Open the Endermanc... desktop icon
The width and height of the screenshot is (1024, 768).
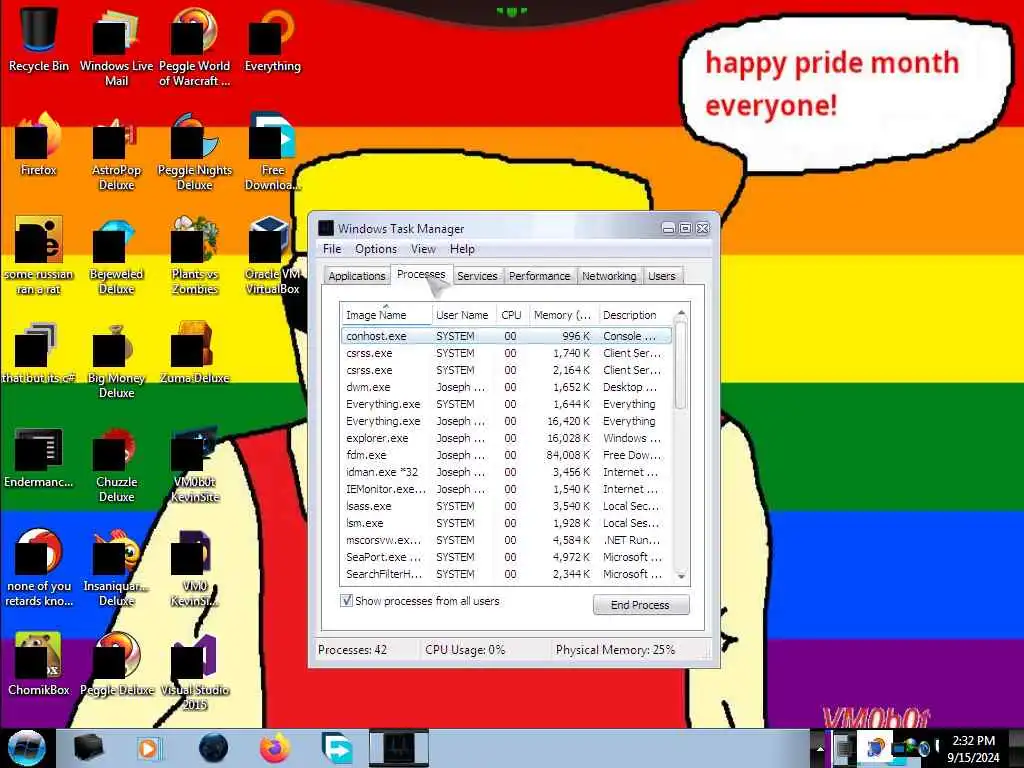39,457
